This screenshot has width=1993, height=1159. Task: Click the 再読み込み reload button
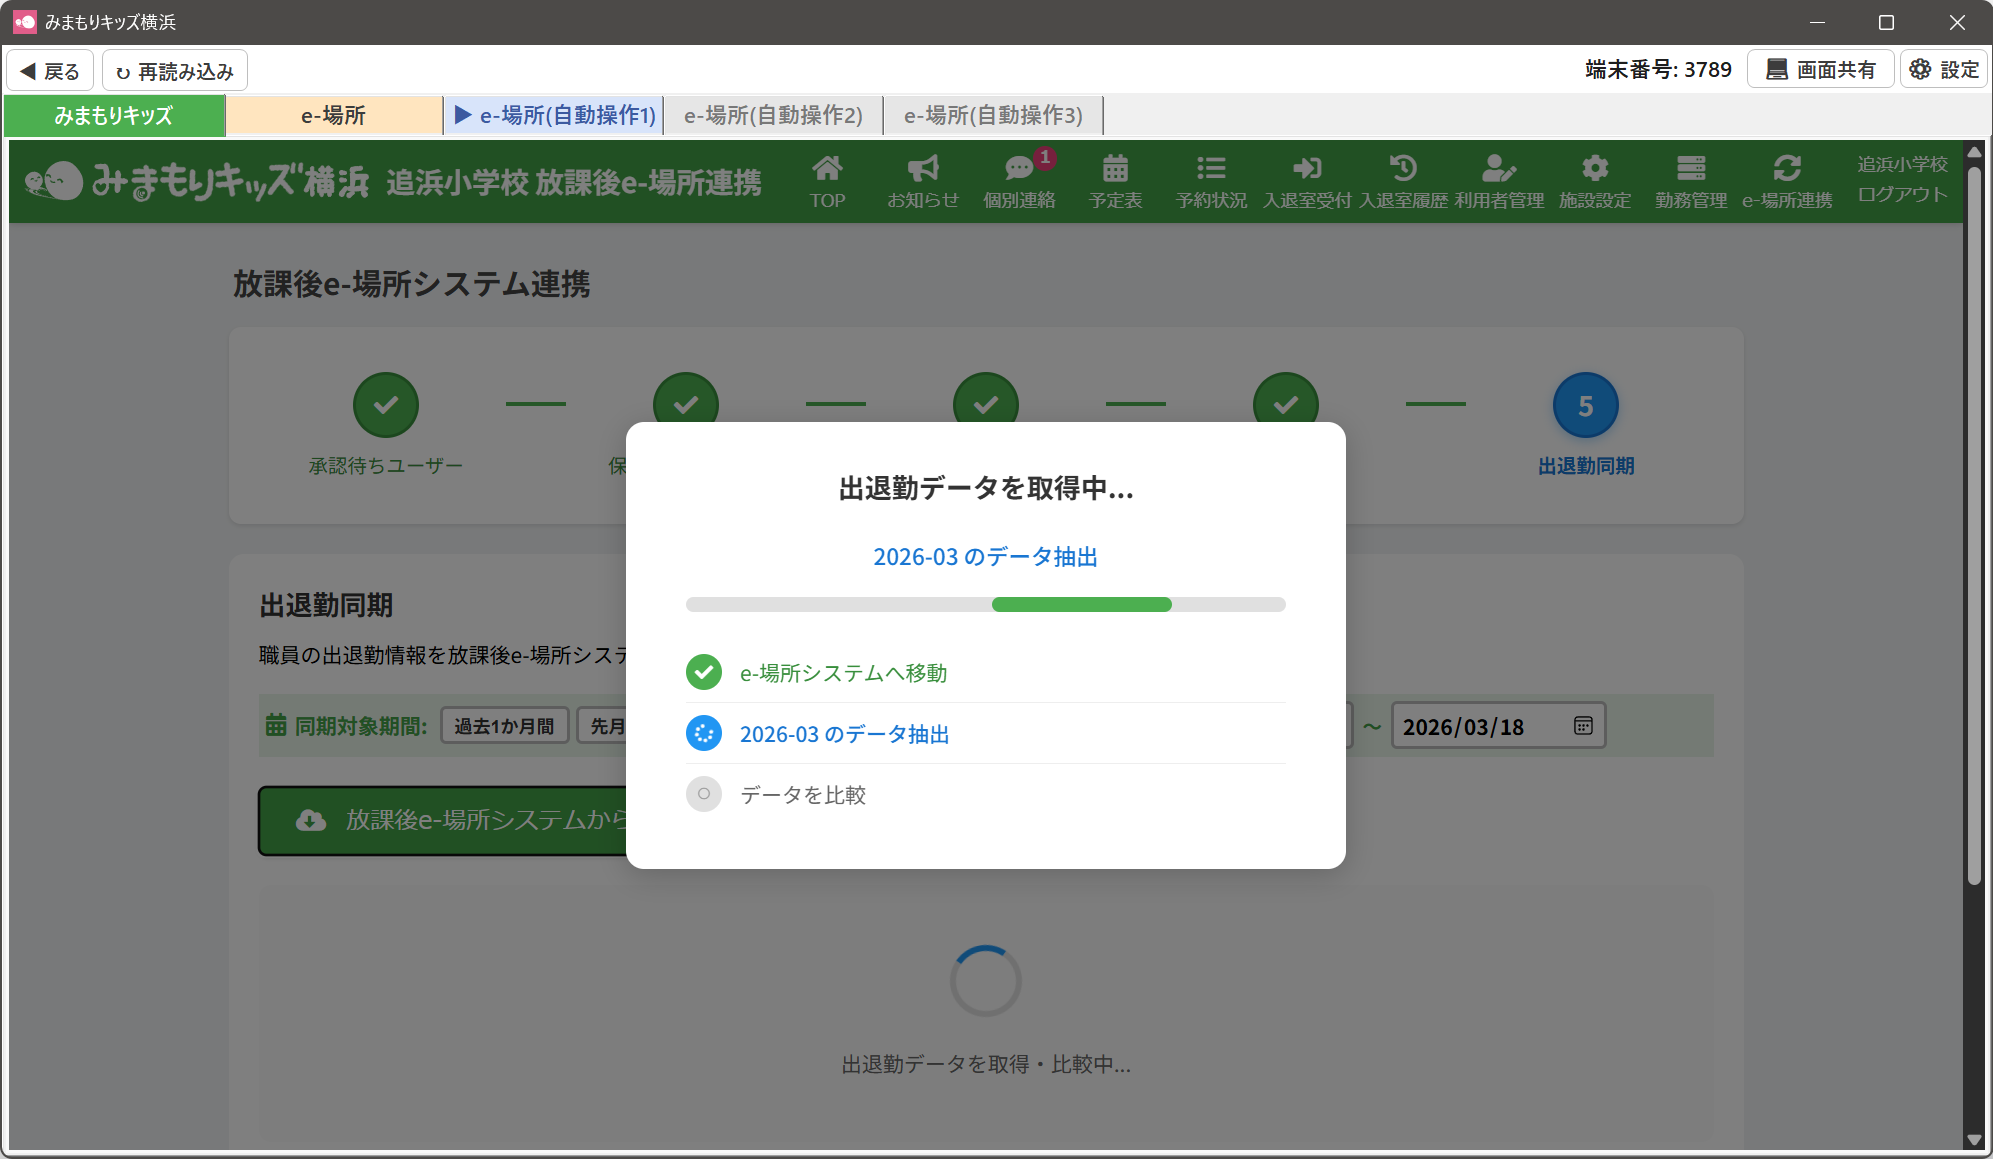coord(175,71)
